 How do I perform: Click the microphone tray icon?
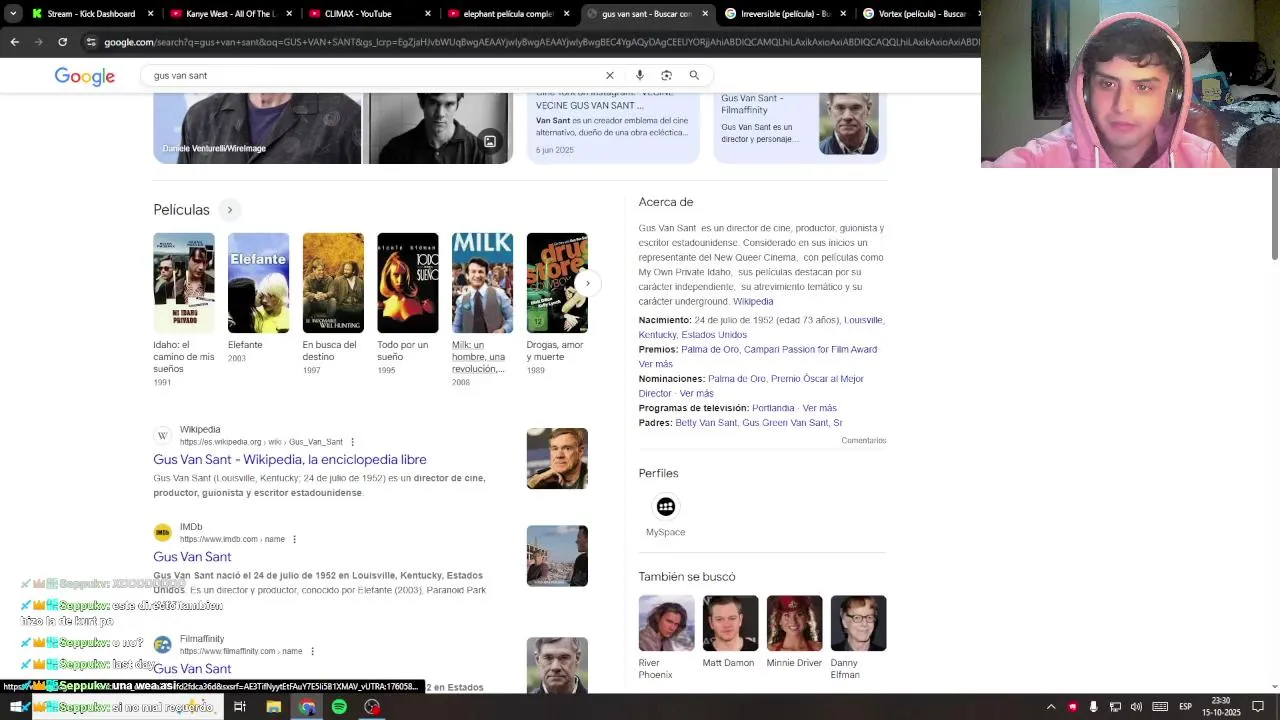(1093, 707)
